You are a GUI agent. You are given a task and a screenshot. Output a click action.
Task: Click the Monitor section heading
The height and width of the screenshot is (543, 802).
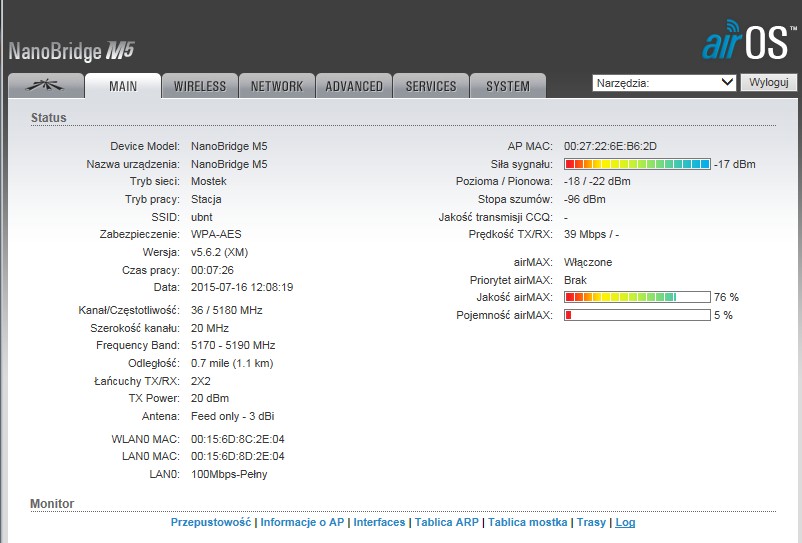(52, 504)
